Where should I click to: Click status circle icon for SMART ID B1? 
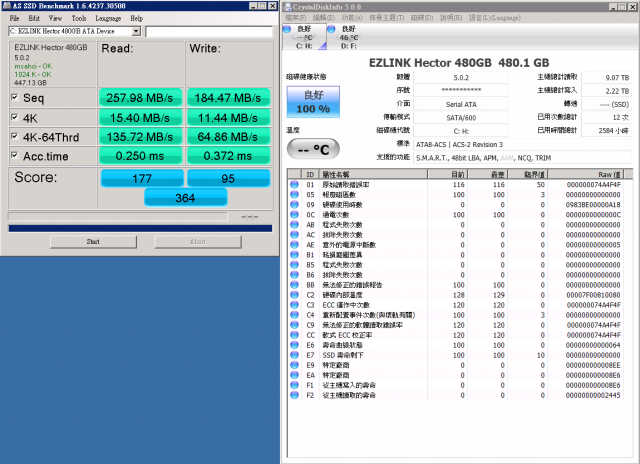(x=294, y=255)
